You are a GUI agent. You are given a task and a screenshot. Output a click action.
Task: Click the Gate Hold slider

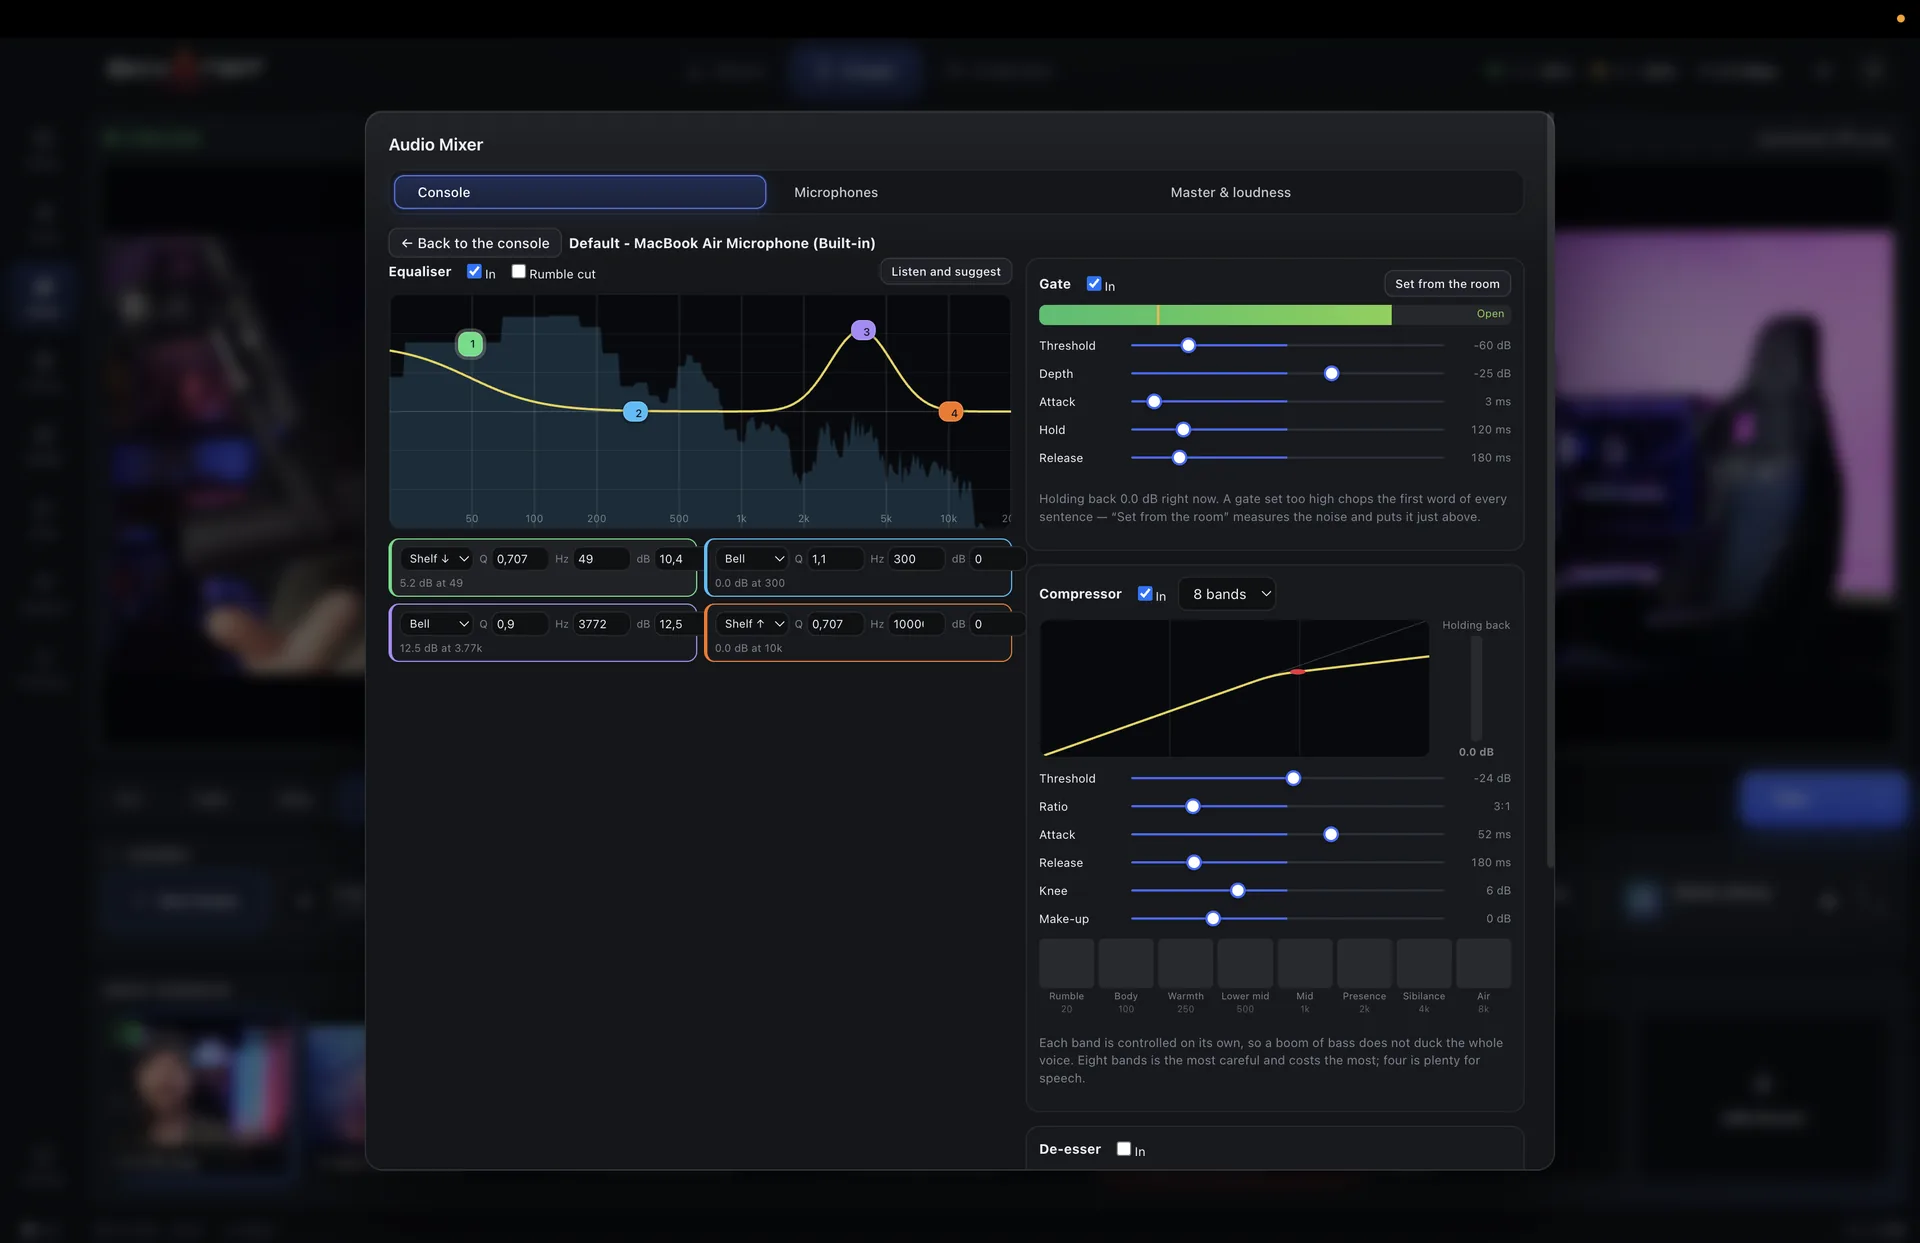pyautogui.click(x=1287, y=430)
